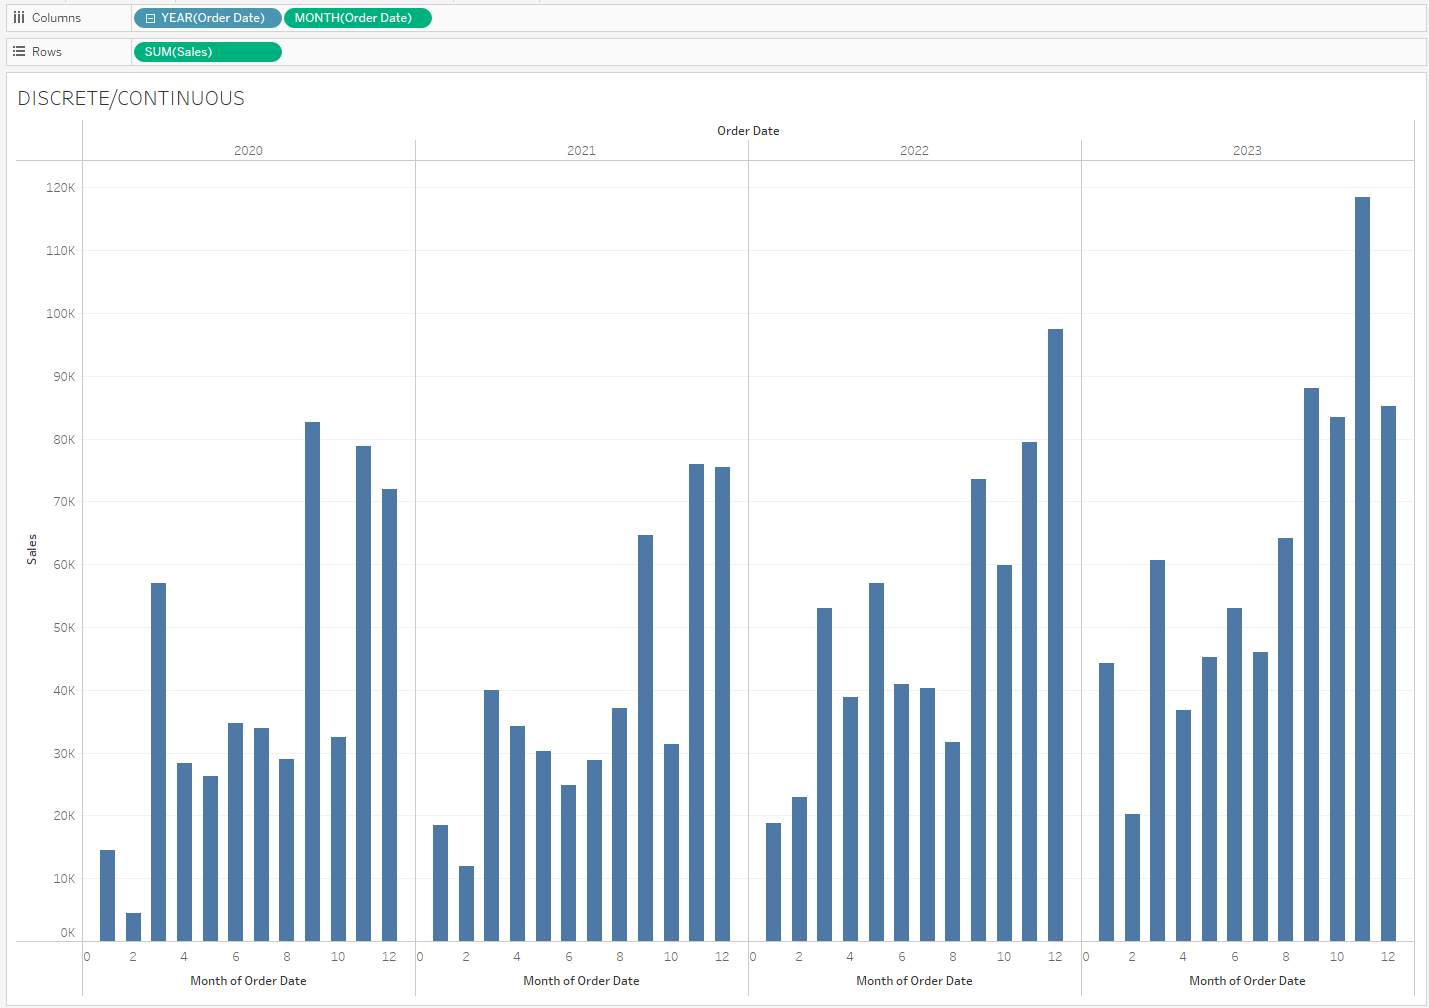Click the Order Date column header label
The height and width of the screenshot is (1008, 1429).
(748, 131)
